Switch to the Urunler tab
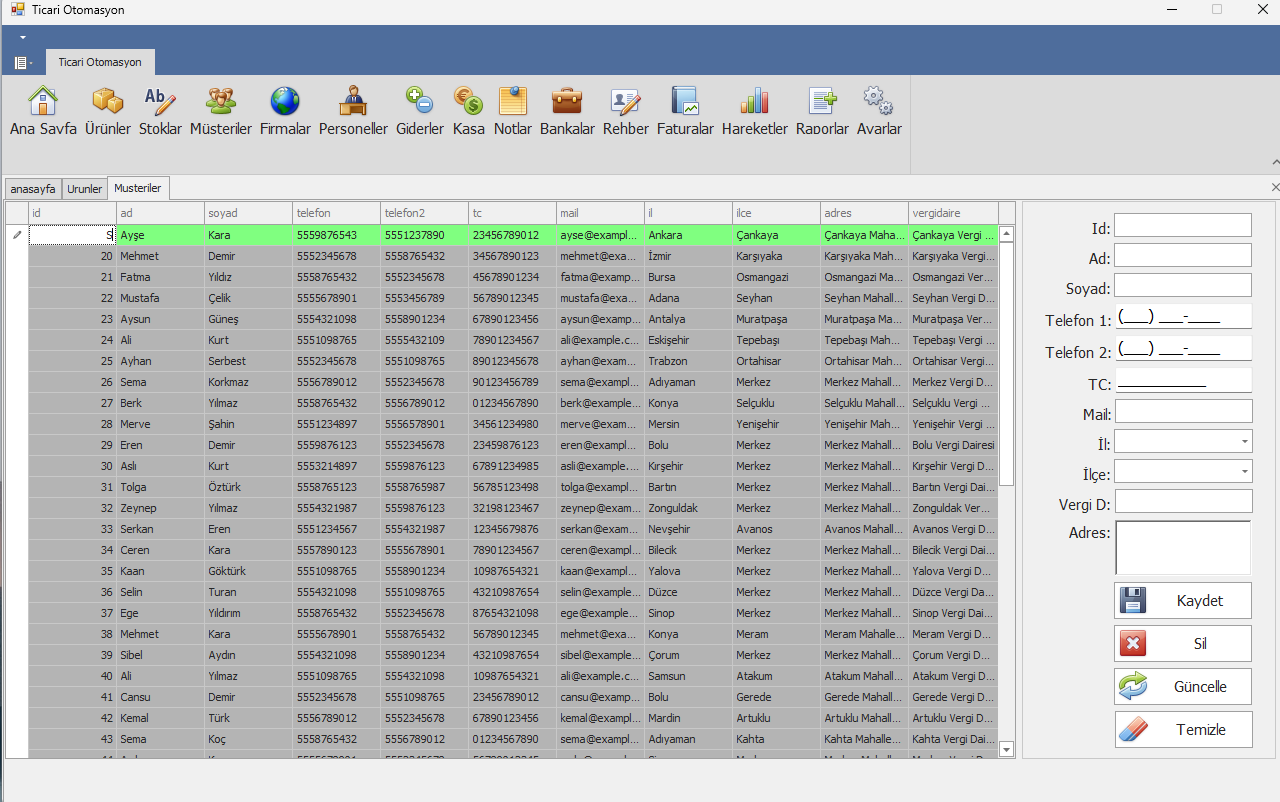1280x802 pixels. click(x=85, y=189)
